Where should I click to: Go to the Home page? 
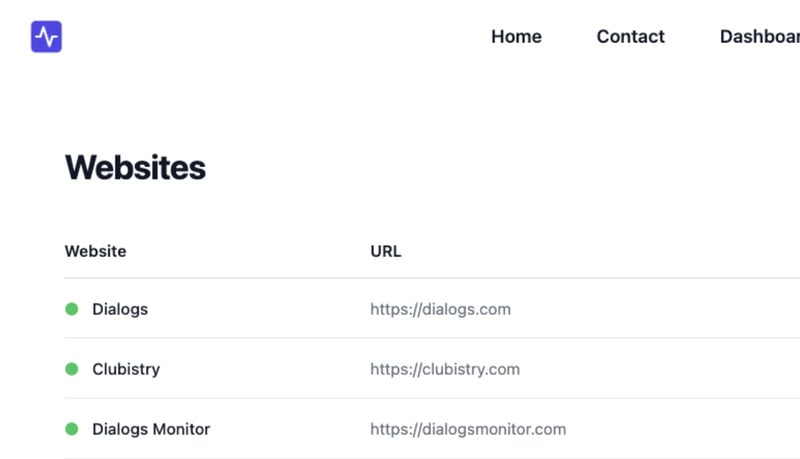(x=516, y=37)
